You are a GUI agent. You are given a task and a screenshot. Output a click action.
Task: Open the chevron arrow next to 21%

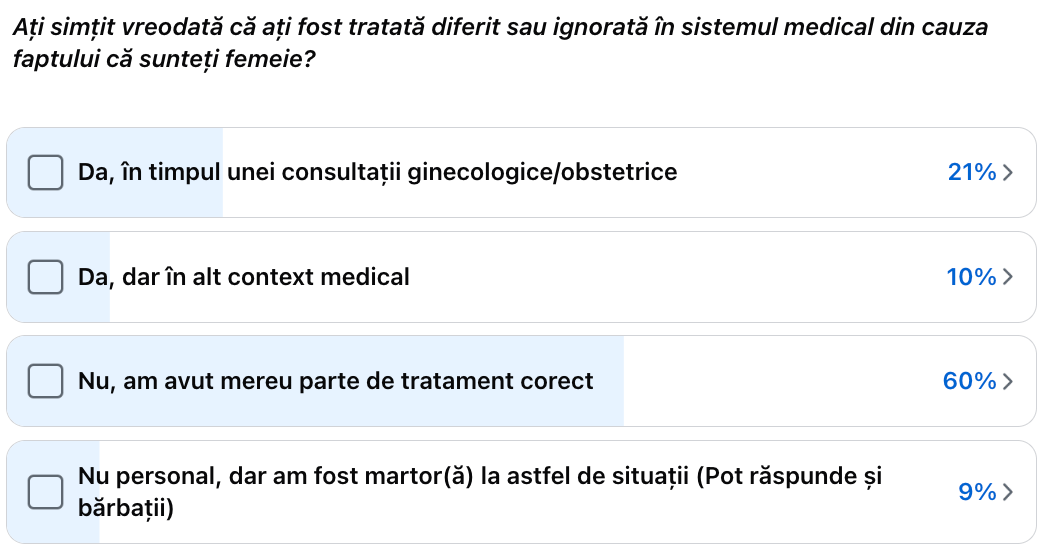click(x=1008, y=172)
